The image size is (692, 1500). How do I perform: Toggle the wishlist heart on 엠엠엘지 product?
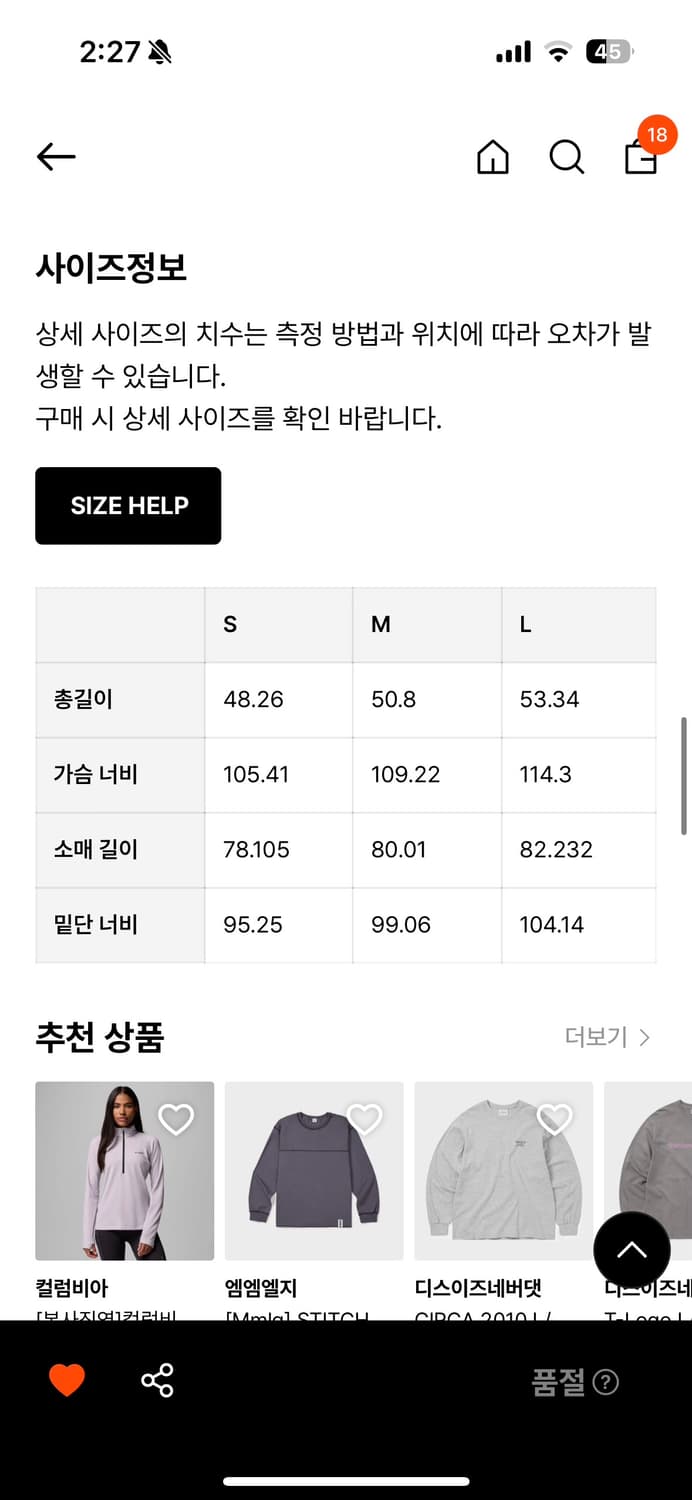coord(366,1119)
